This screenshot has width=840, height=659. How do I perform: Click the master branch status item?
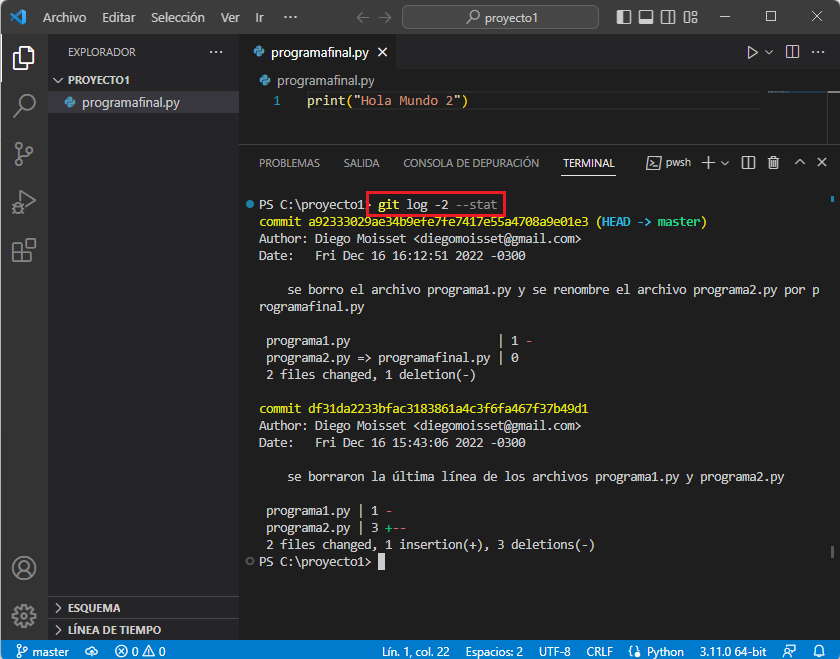(43, 651)
